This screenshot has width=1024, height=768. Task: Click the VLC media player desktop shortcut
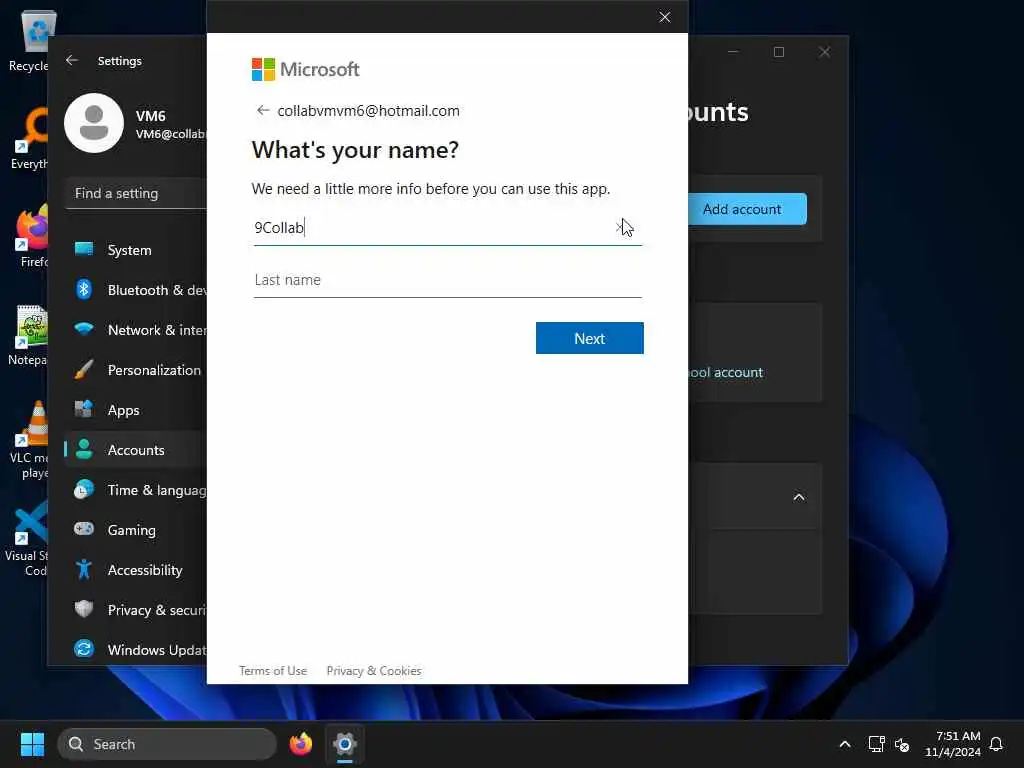29,440
